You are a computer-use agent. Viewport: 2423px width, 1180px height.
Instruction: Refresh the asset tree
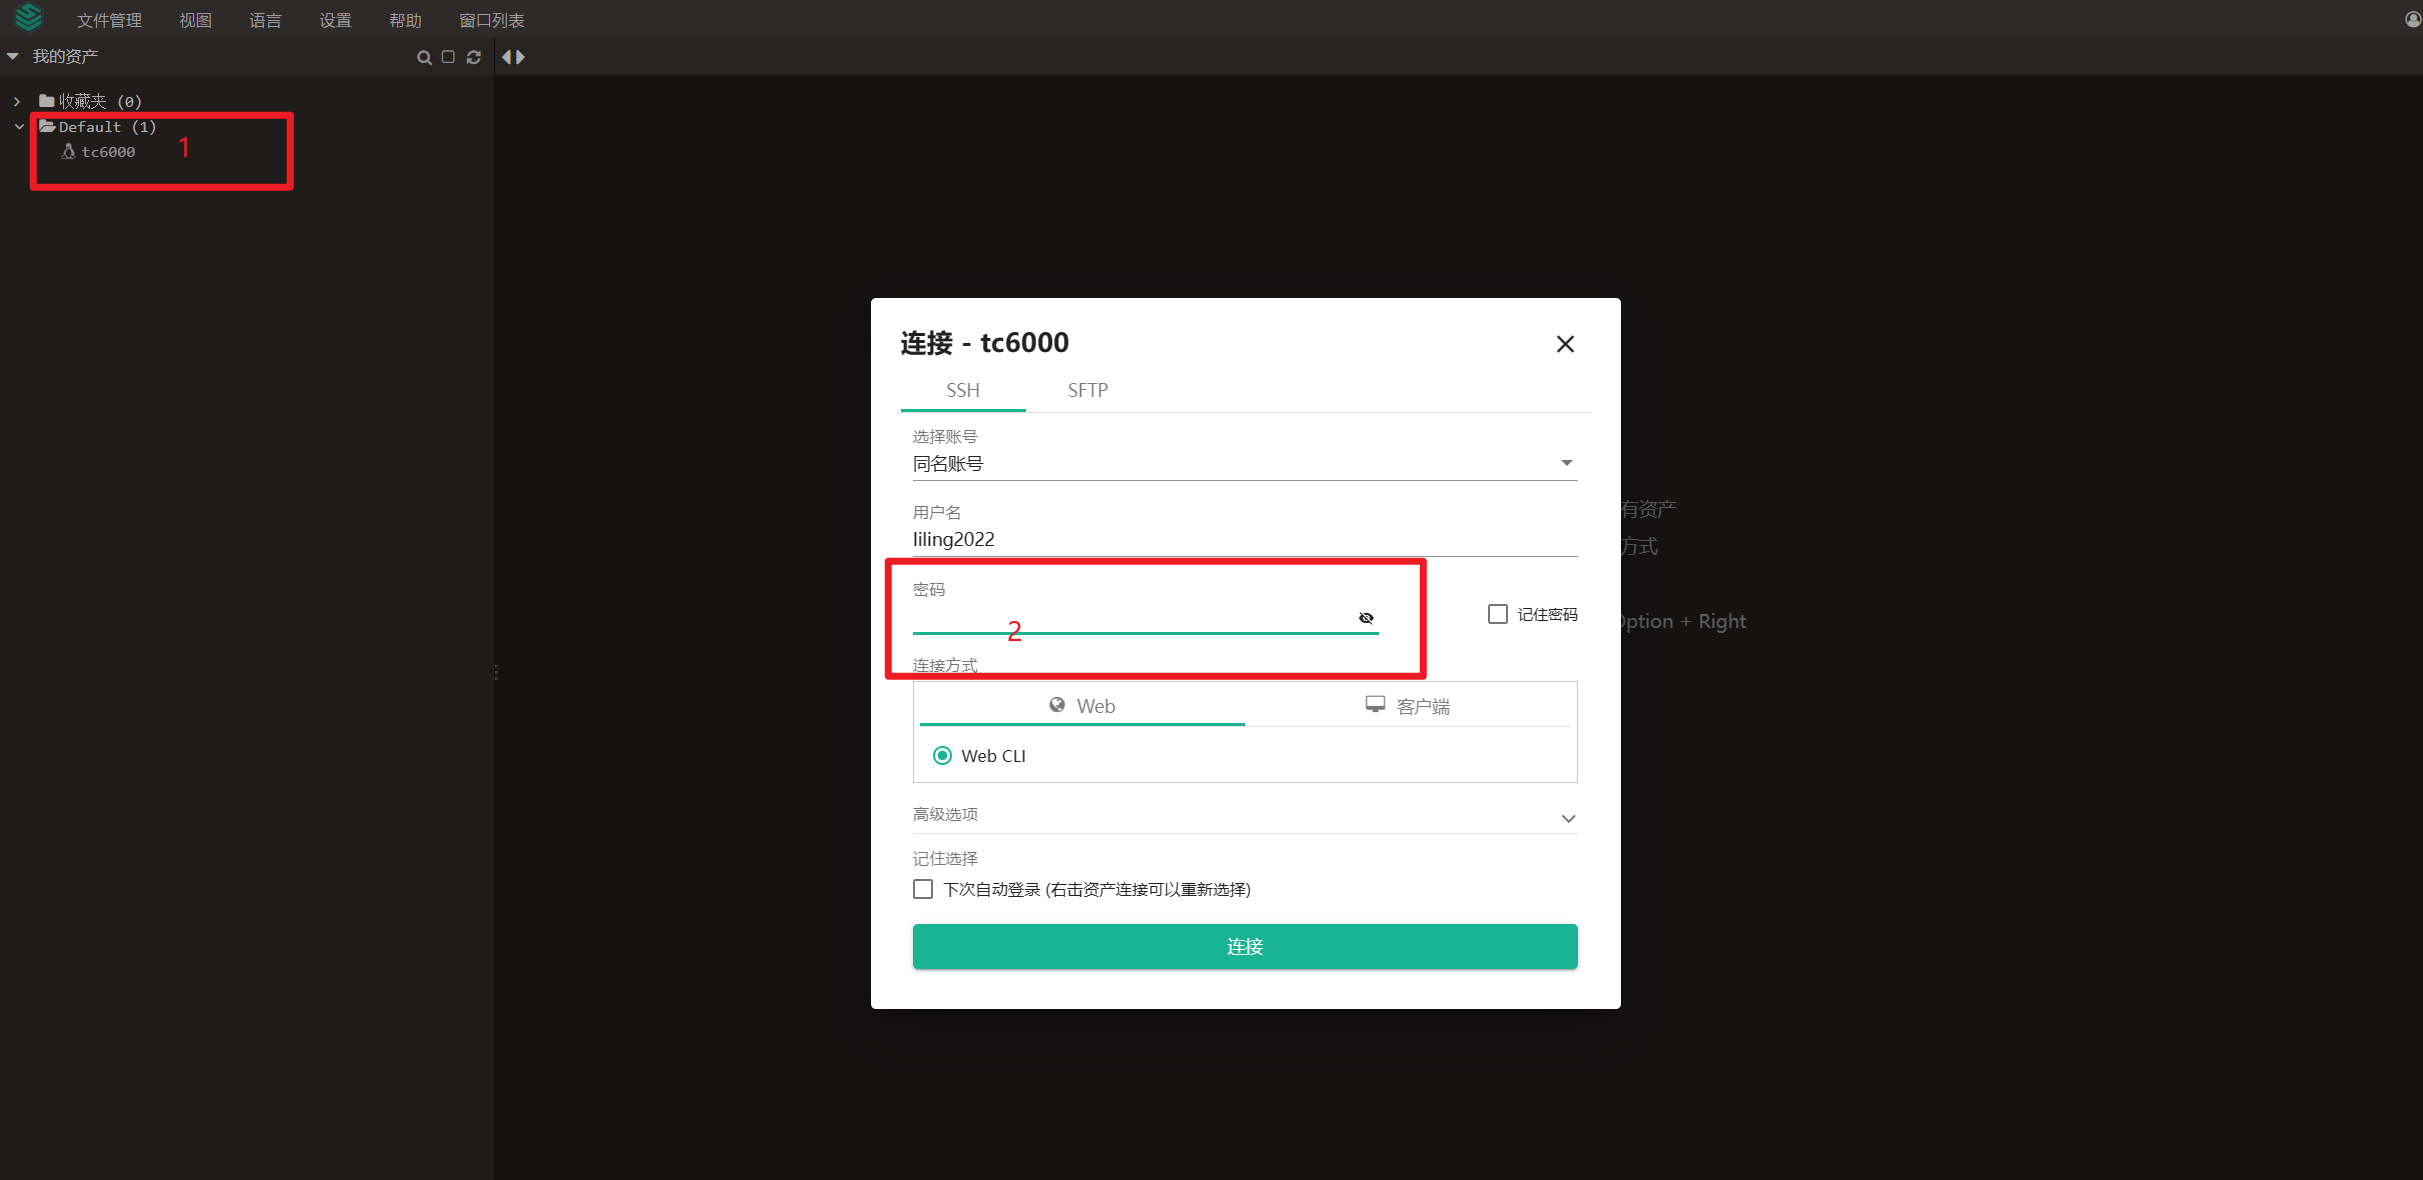click(474, 57)
